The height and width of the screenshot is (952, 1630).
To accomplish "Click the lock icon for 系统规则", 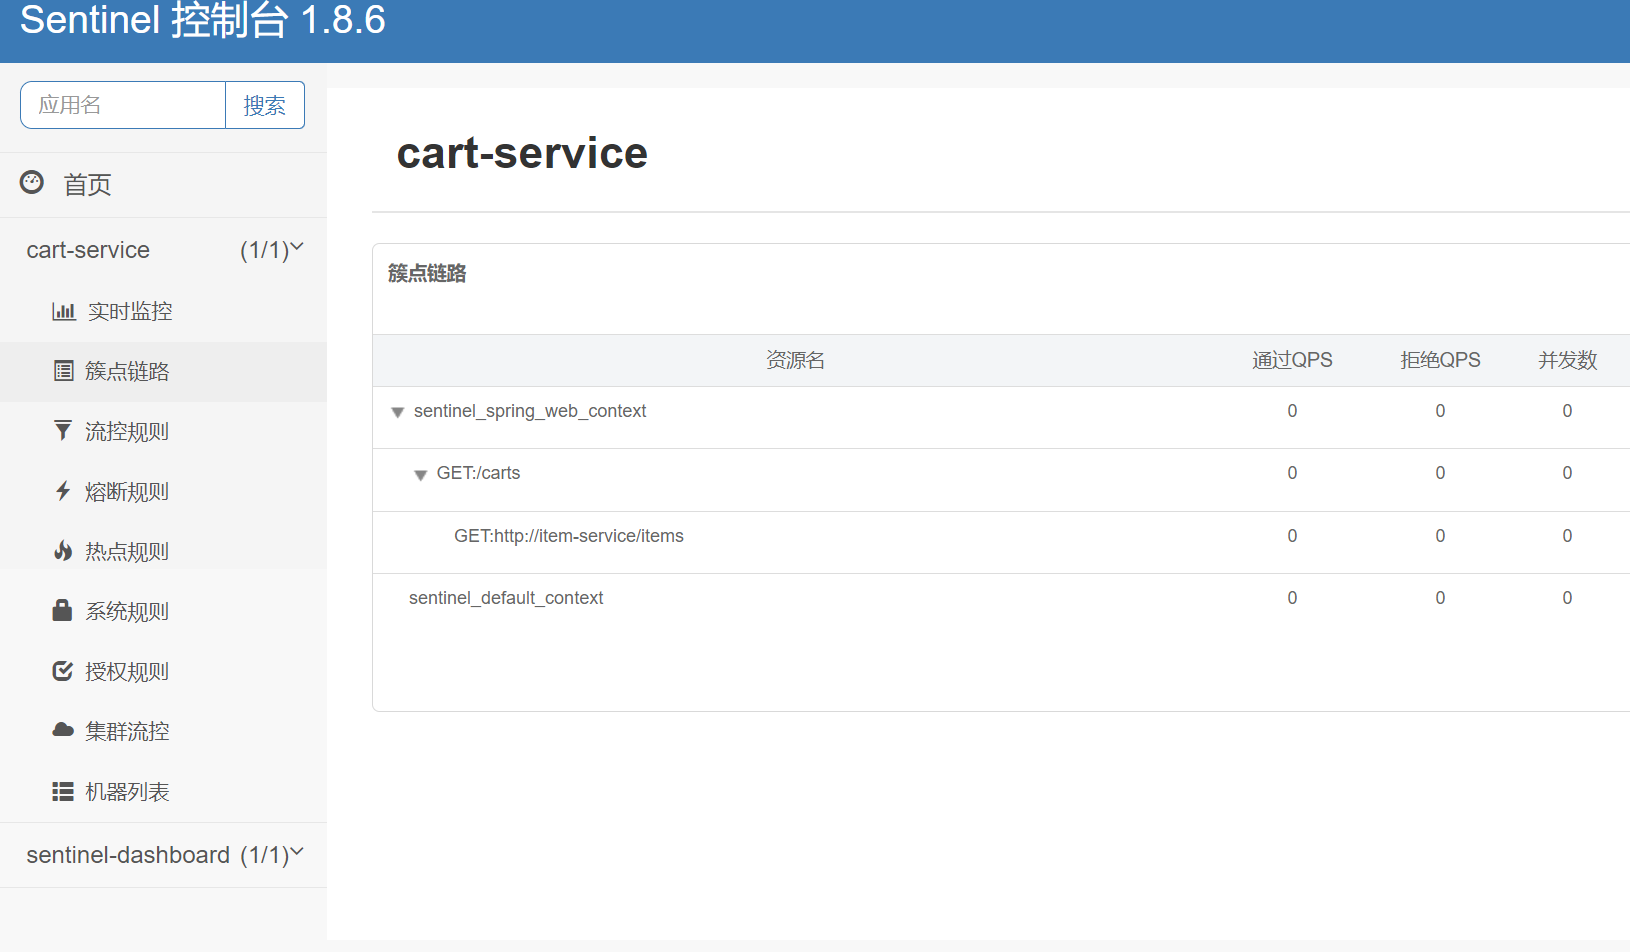I will (x=62, y=610).
